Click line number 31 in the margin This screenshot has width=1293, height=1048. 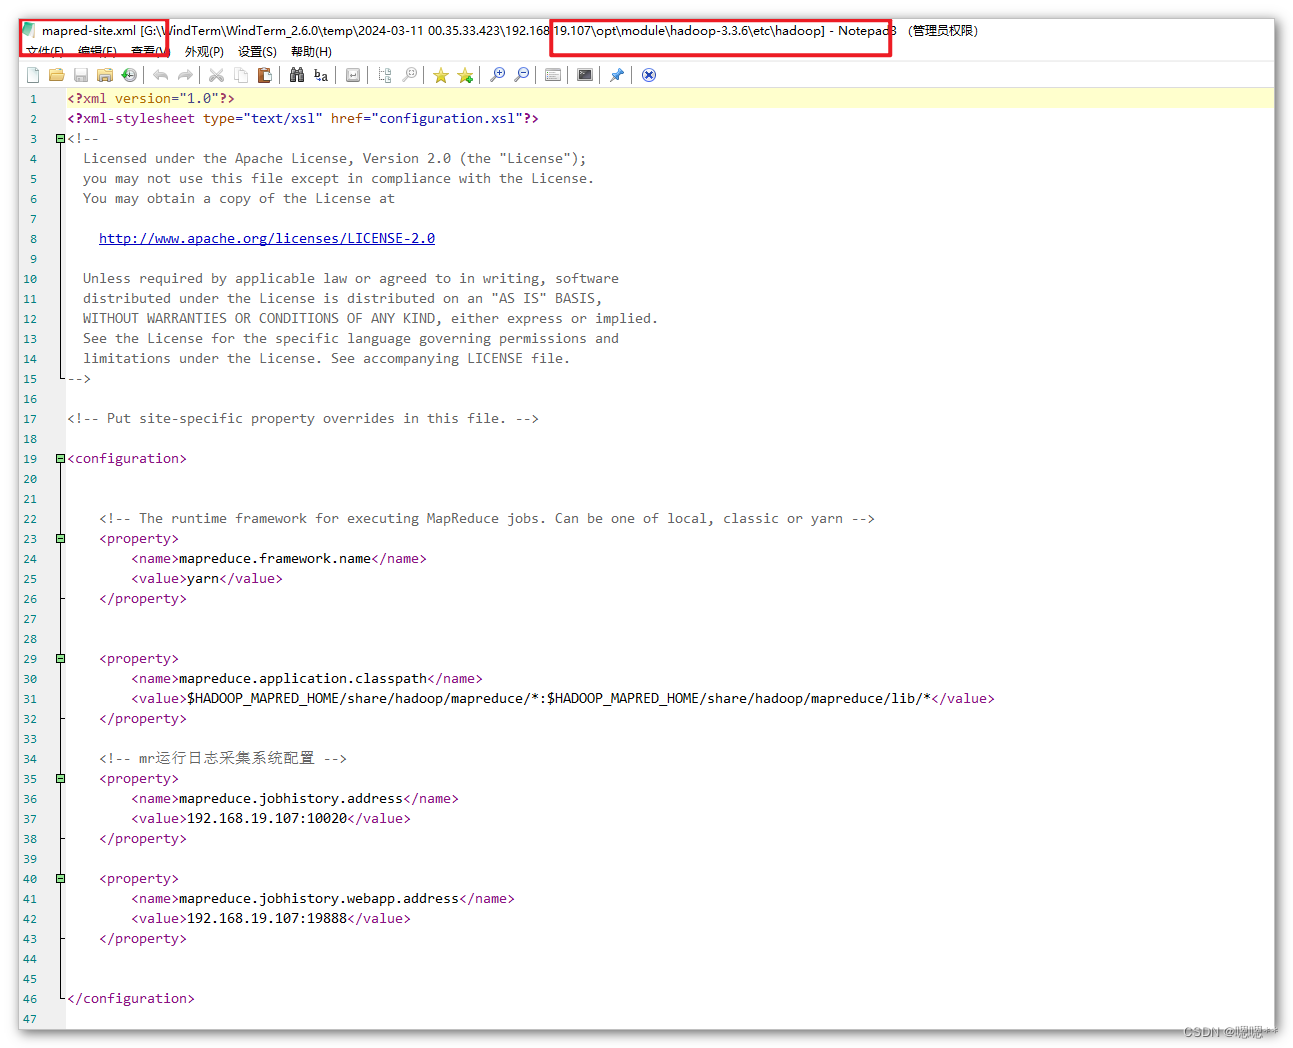click(30, 699)
